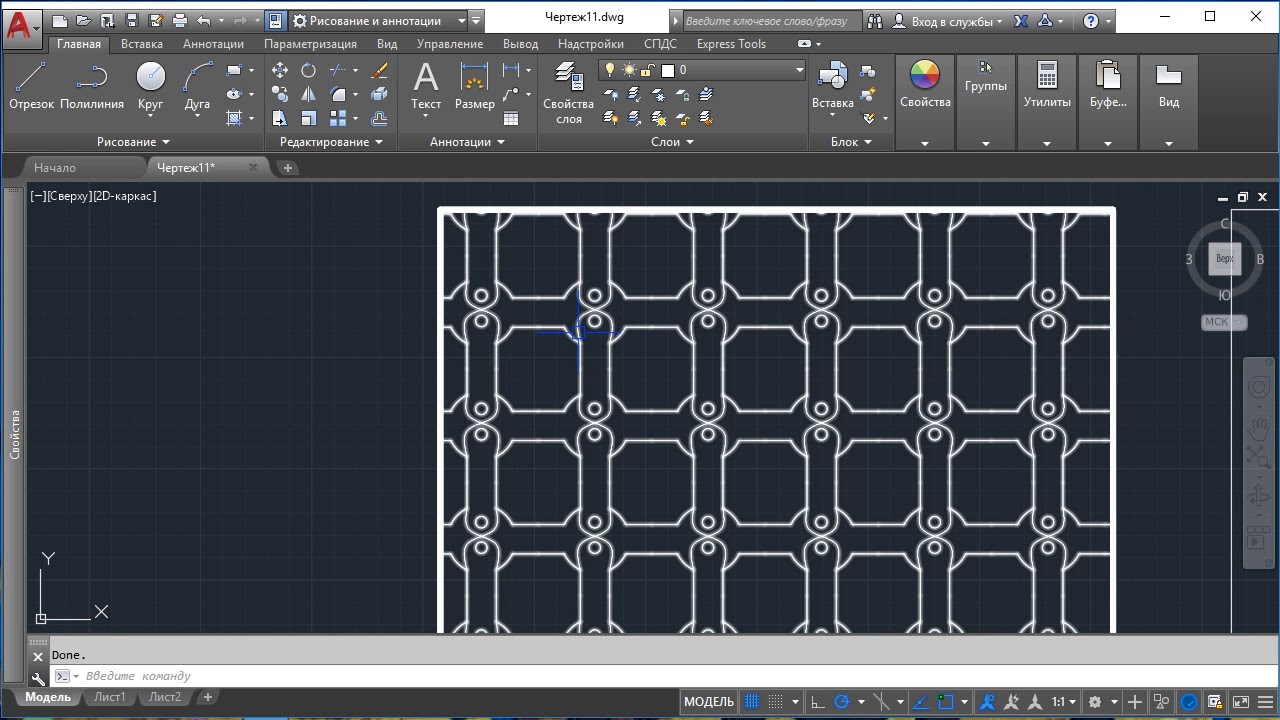Toggle the snap mode in status bar
1280x720 pixels.
[776, 702]
